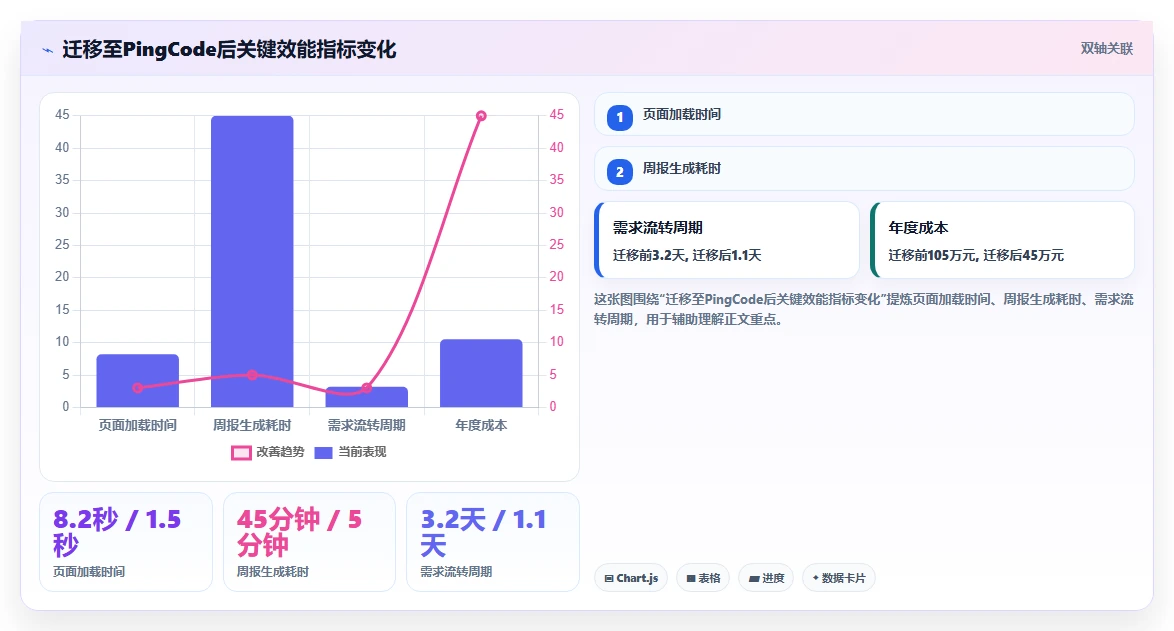Click the x-axis label 年度成本
Viewport: 1174px width, 631px height.
[x=481, y=425]
